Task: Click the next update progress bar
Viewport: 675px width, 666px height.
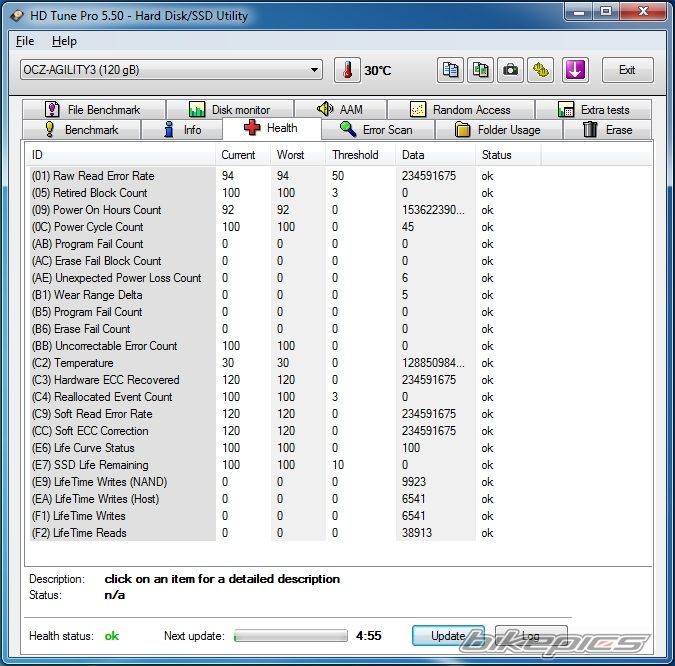Action: pyautogui.click(x=291, y=636)
